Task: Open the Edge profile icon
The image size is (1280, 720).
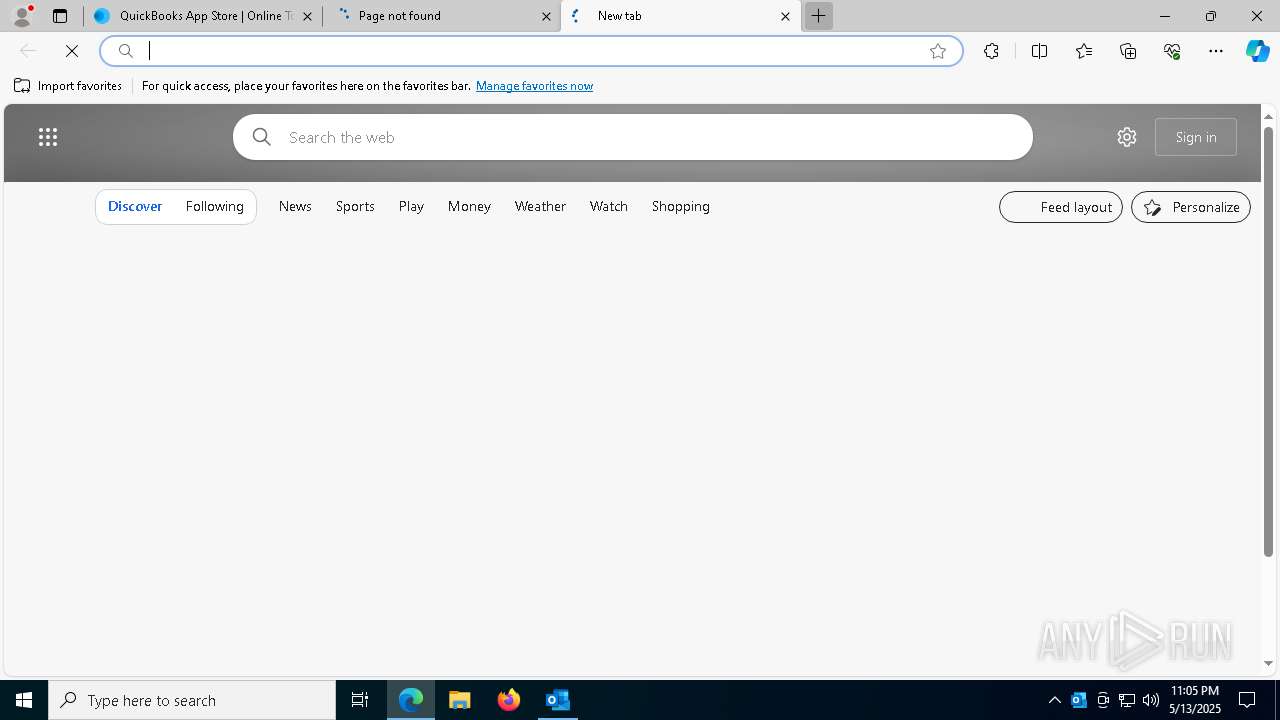Action: 22,16
